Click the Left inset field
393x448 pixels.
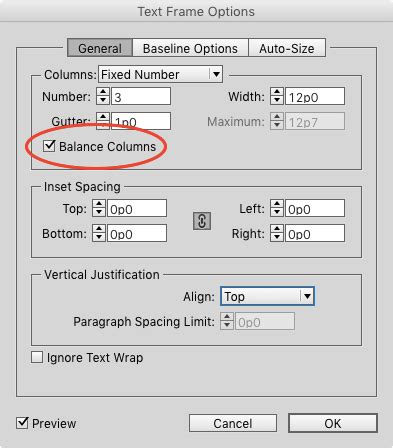(x=315, y=208)
